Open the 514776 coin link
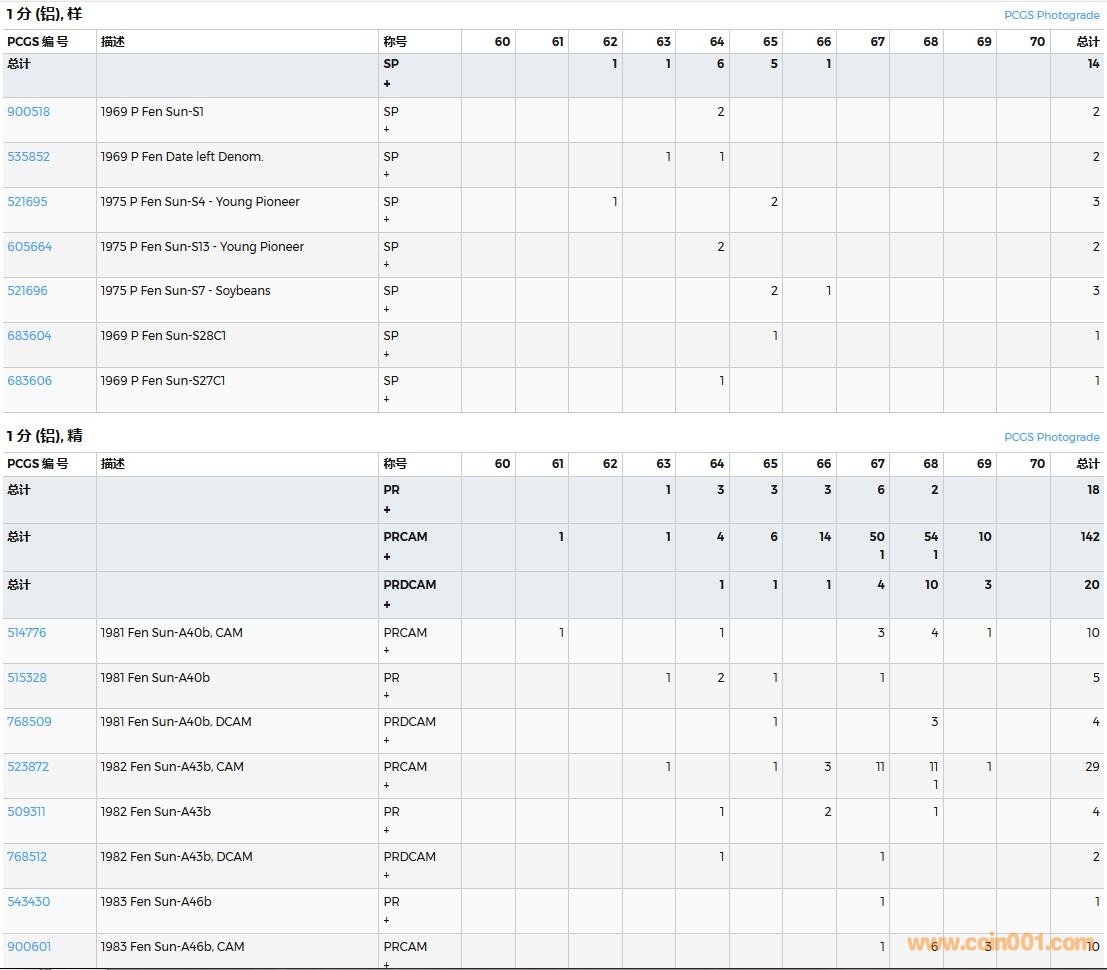Image resolution: width=1107 pixels, height=970 pixels. [27, 633]
